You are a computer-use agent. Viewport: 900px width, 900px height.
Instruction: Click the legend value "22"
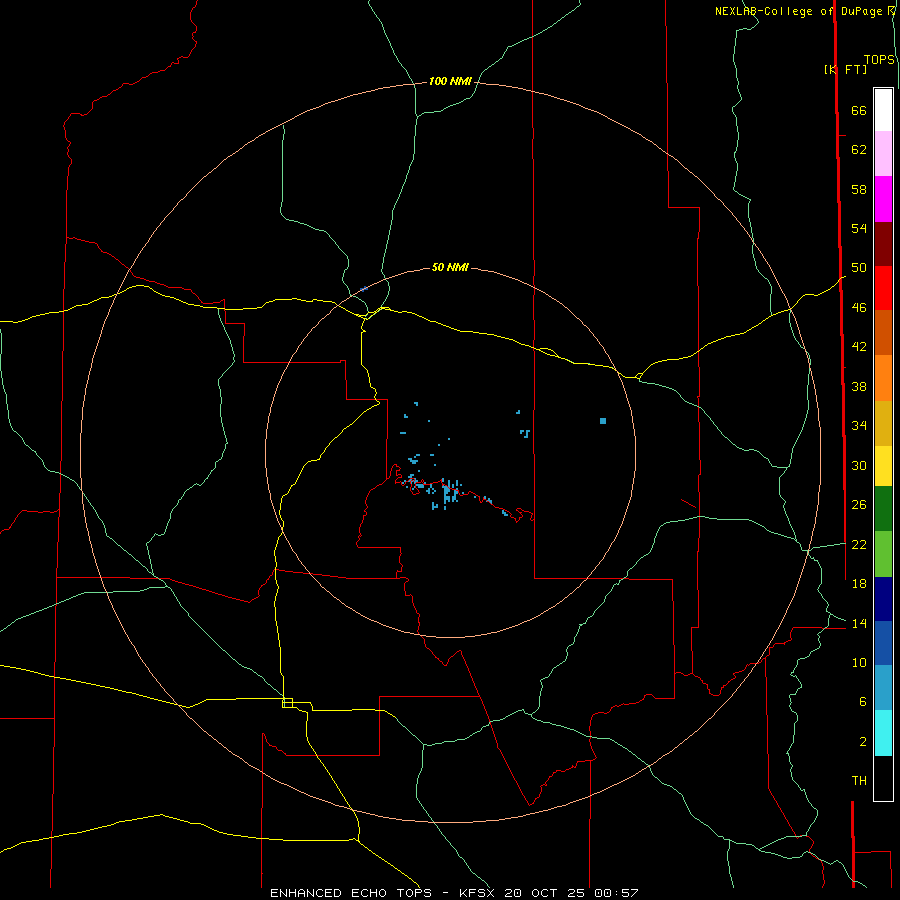coord(859,545)
